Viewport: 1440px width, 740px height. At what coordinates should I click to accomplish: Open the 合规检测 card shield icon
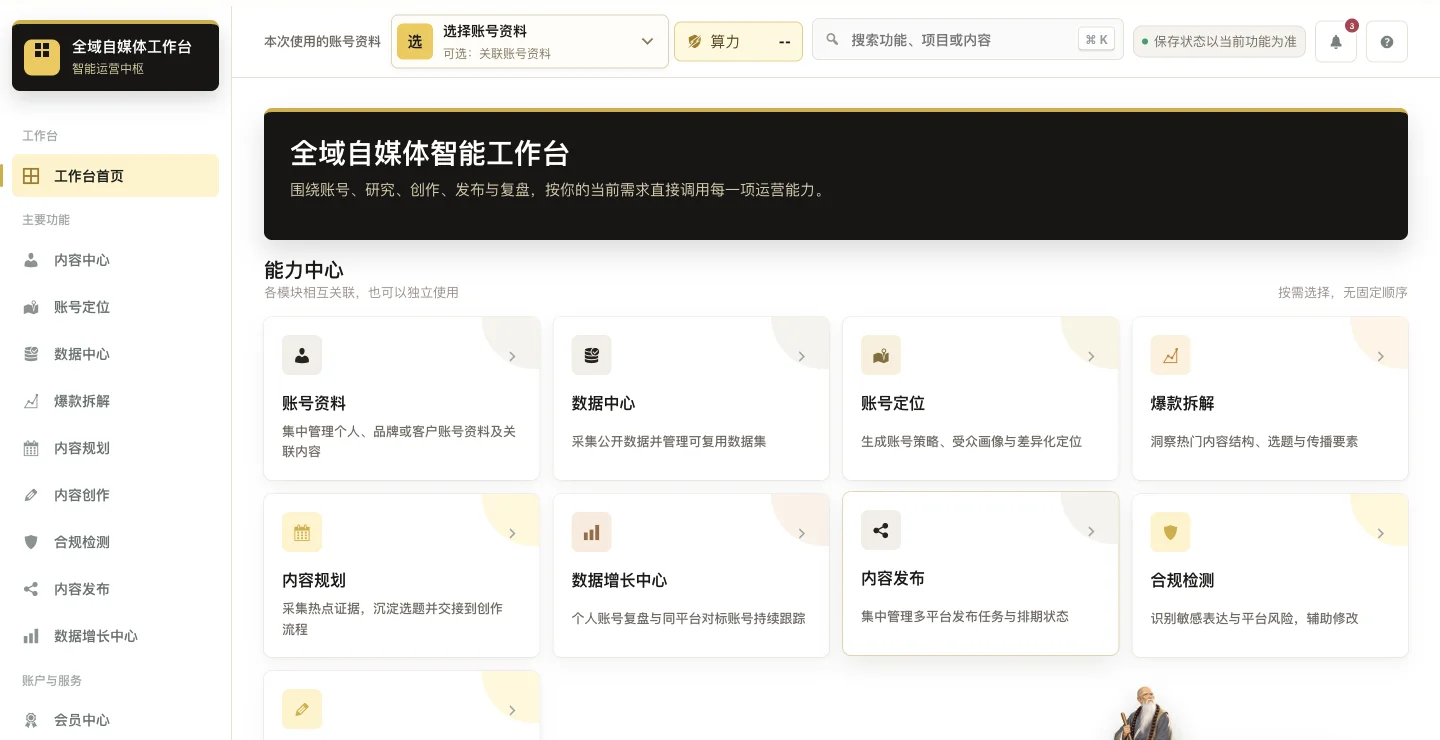1170,532
